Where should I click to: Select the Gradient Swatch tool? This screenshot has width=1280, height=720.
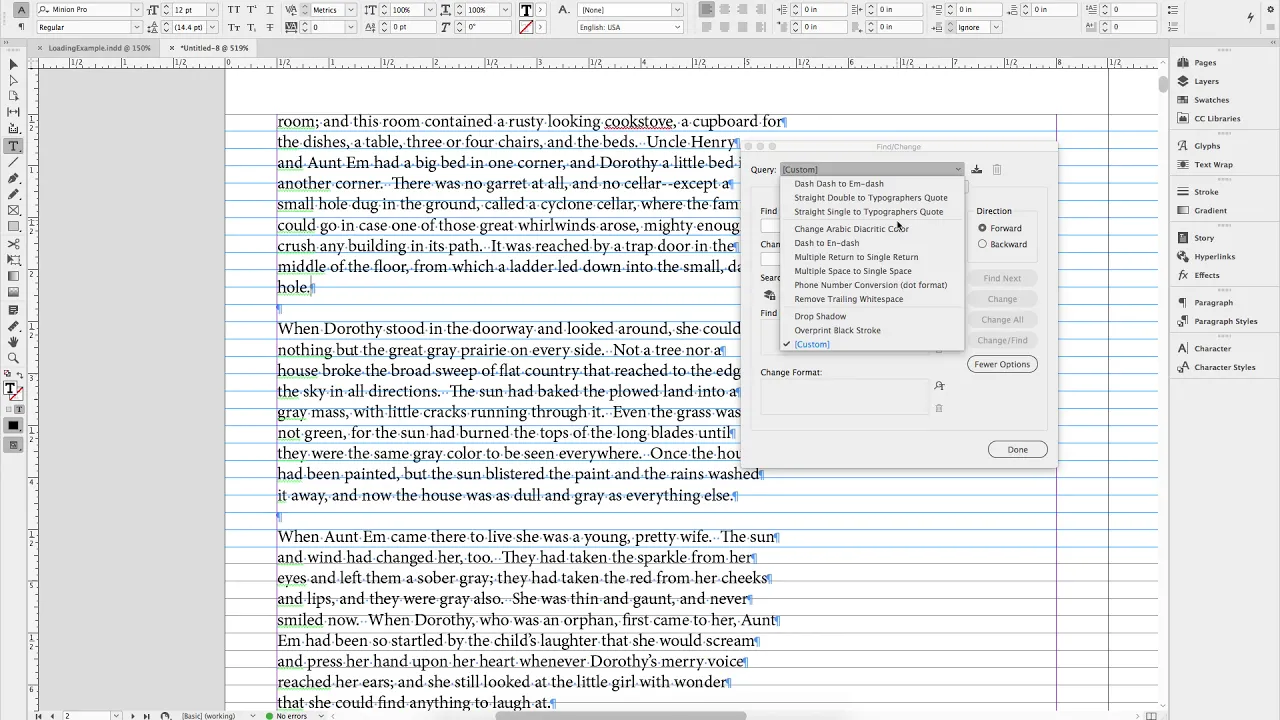pyautogui.click(x=13, y=276)
